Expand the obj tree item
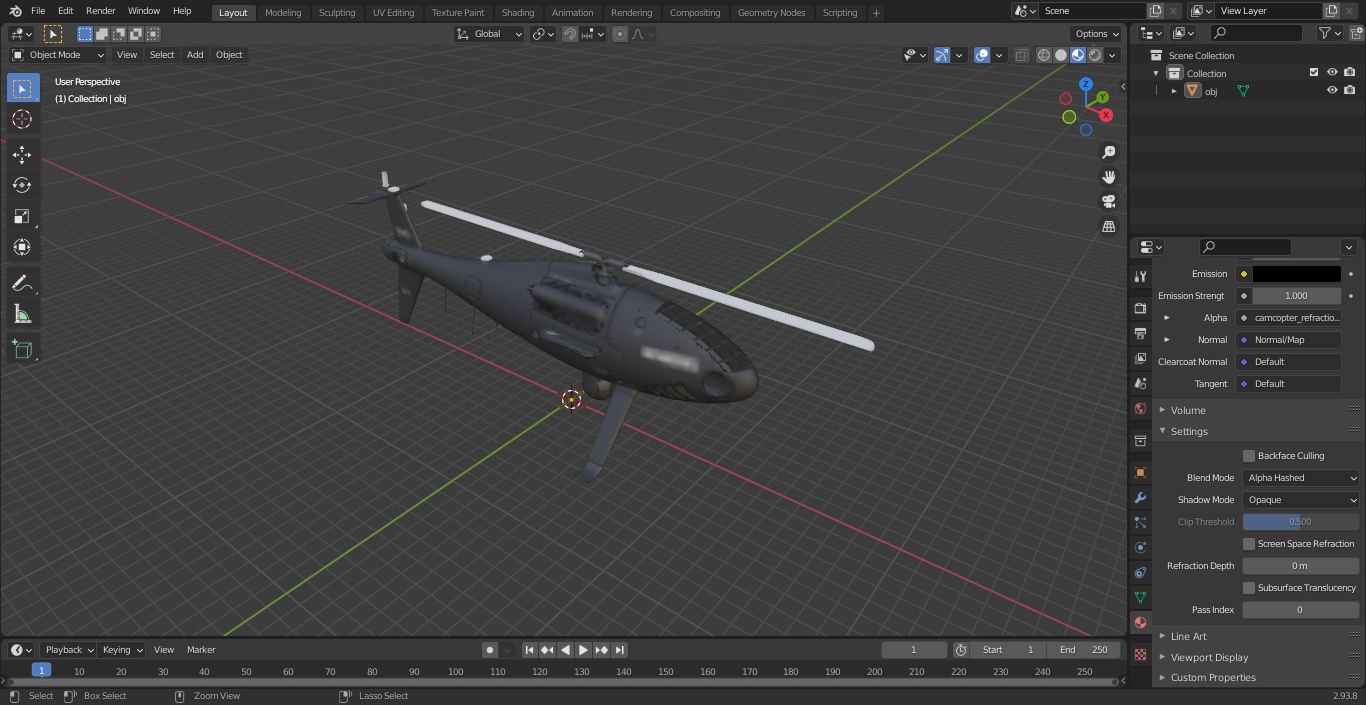Screen dimensions: 1366x705 pos(1174,91)
